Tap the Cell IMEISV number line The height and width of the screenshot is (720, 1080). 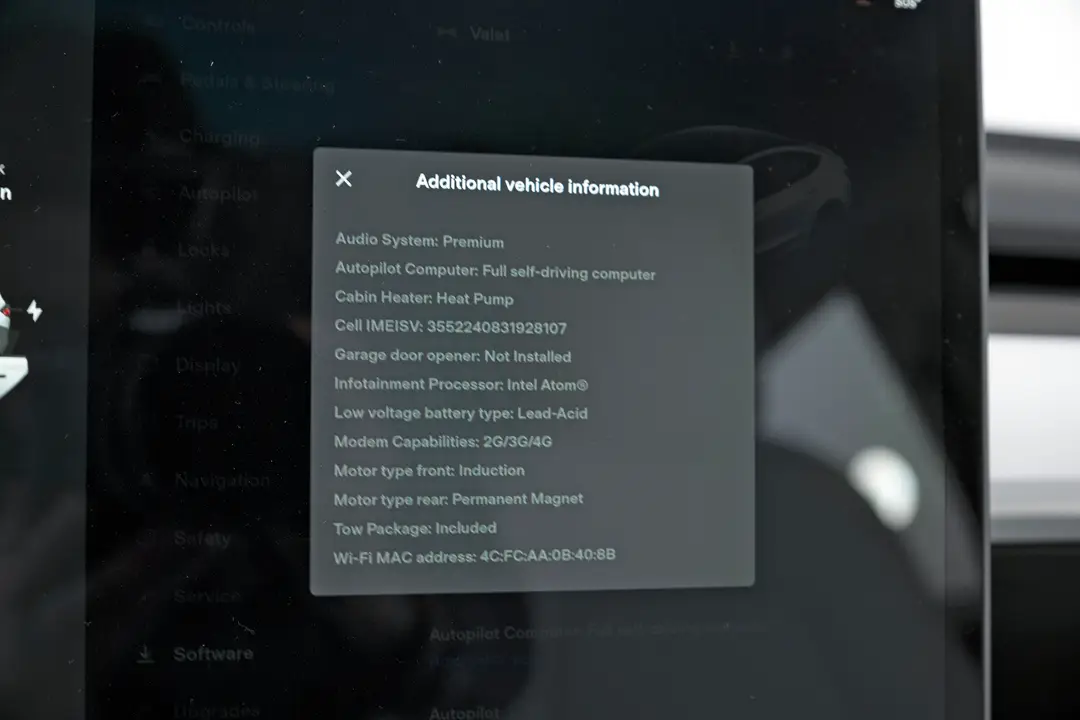pos(450,327)
